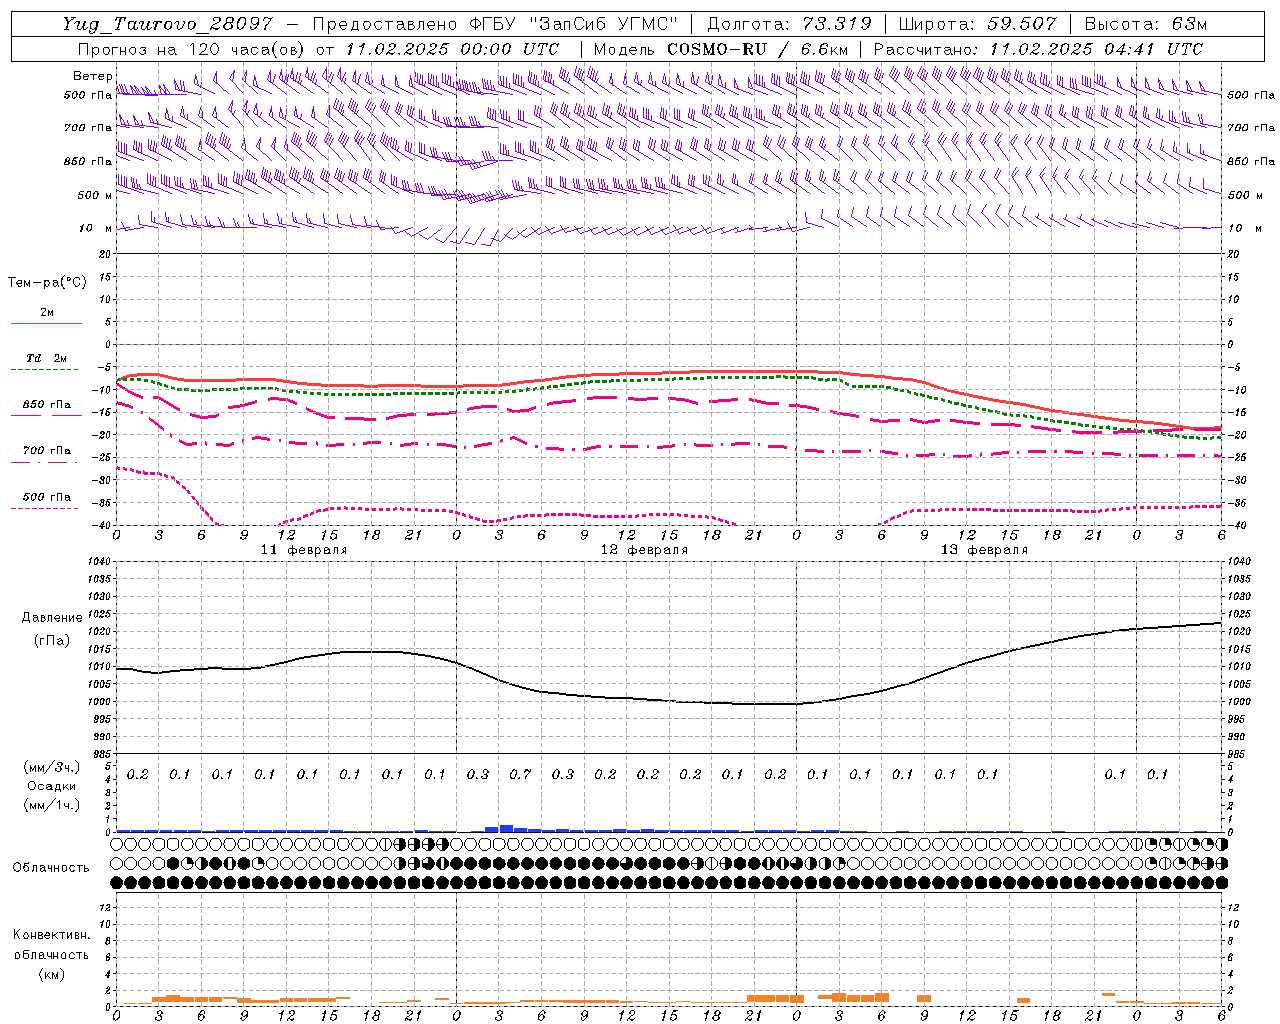
Task: Click the 12 tick on left convective cloud axis
Action: coord(105,908)
